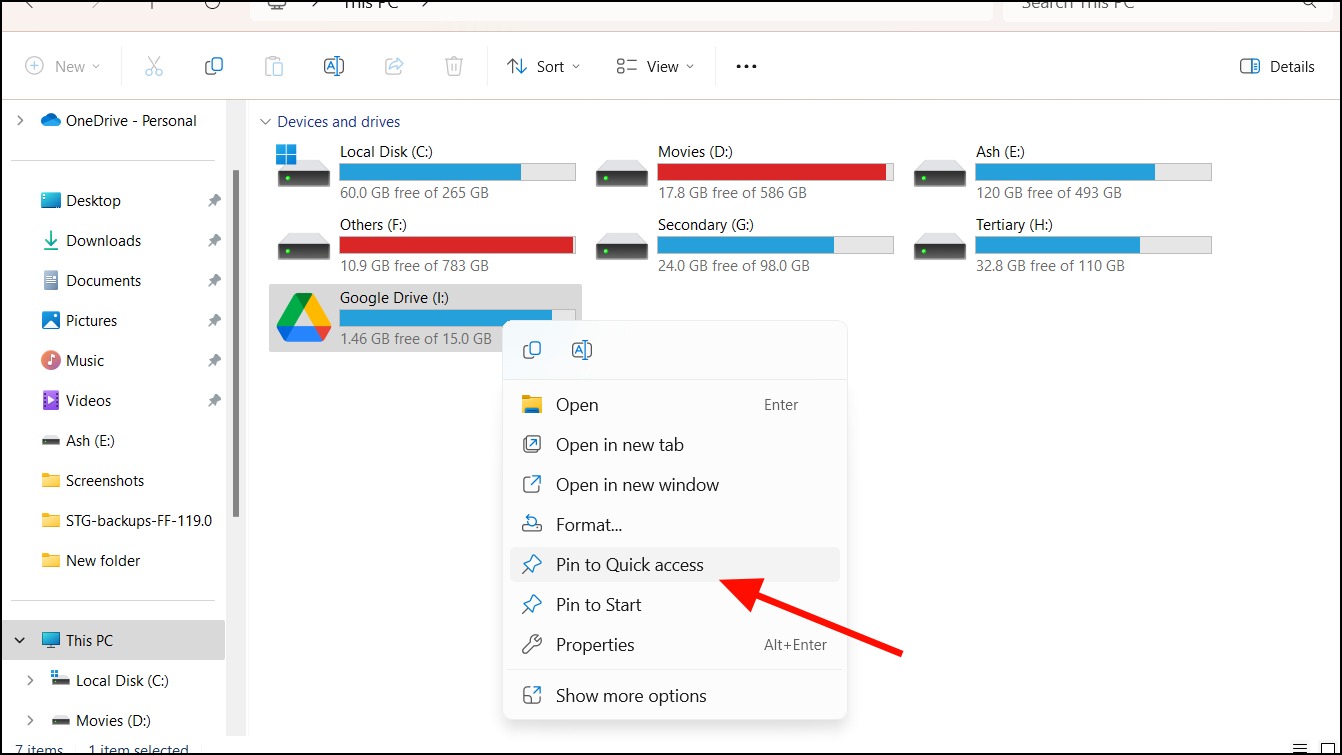Viewport: 1342px width, 755px height.
Task: Open the Sort dropdown menu
Action: click(543, 66)
